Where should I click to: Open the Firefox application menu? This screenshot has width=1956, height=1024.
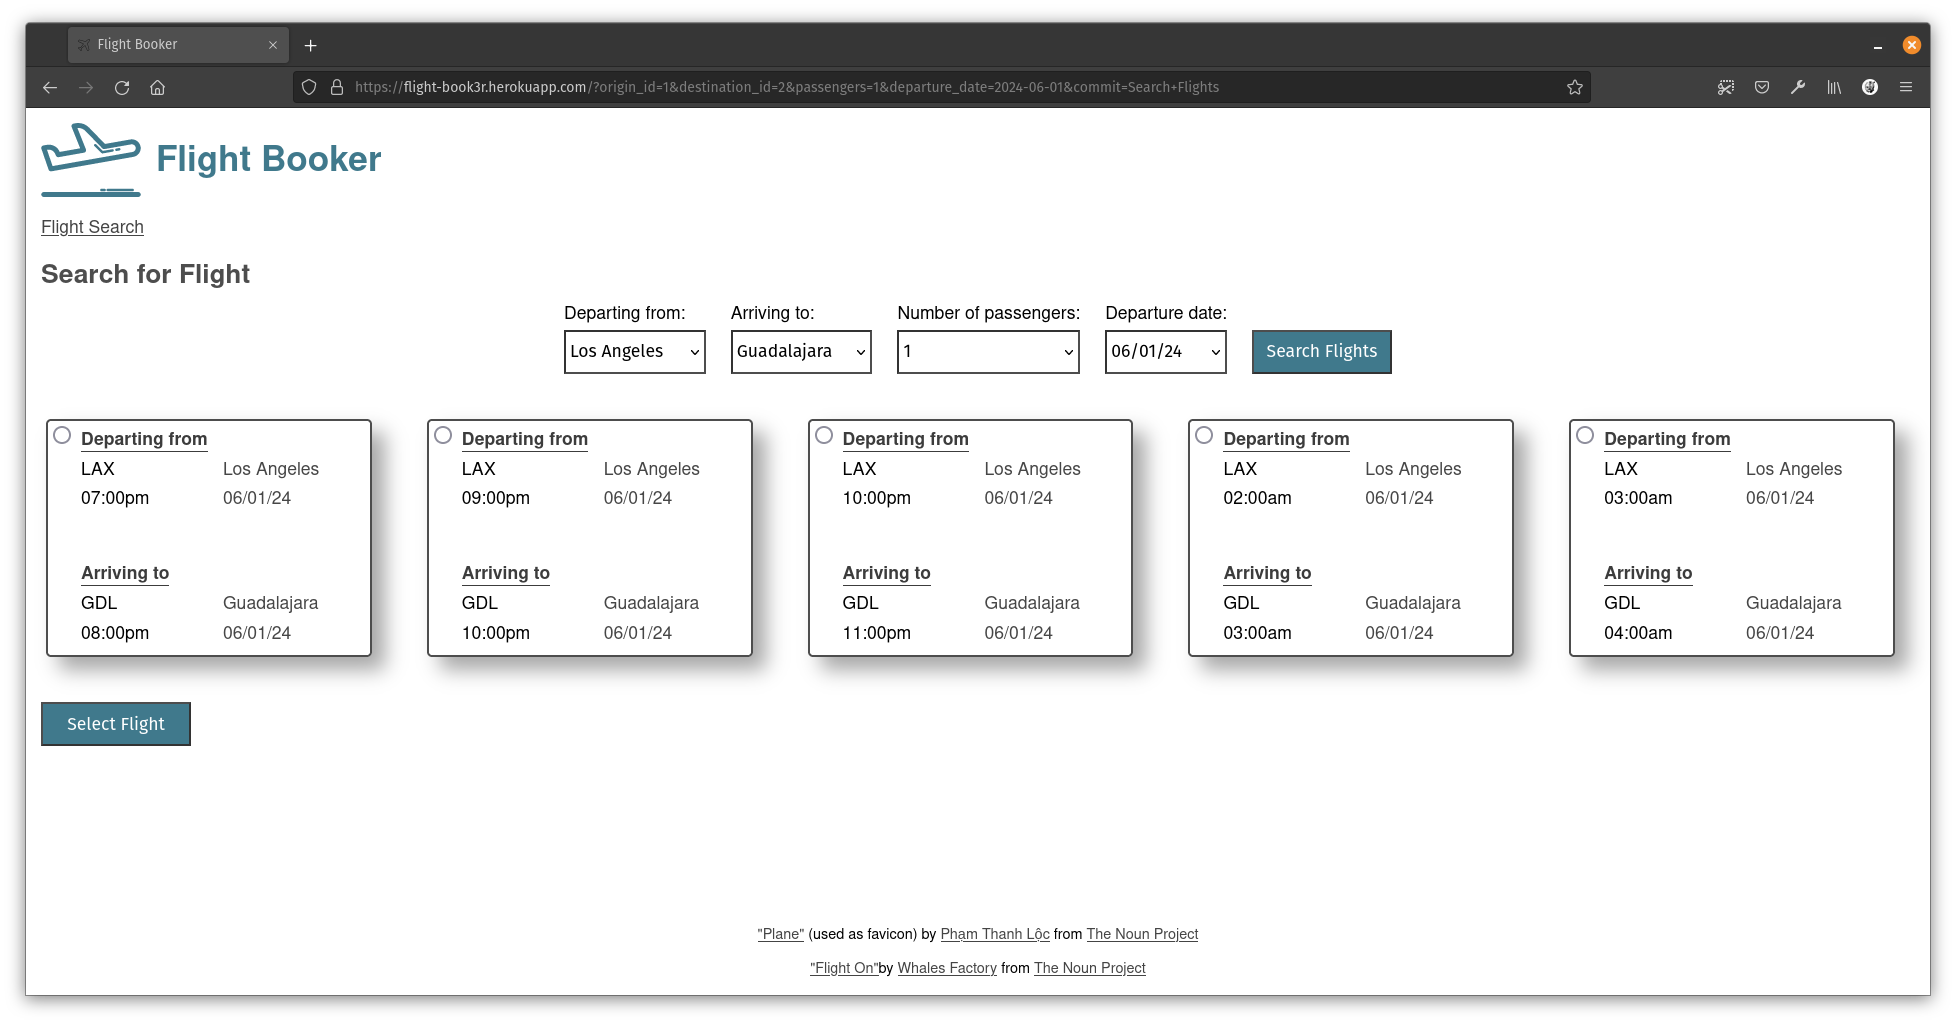tap(1906, 87)
